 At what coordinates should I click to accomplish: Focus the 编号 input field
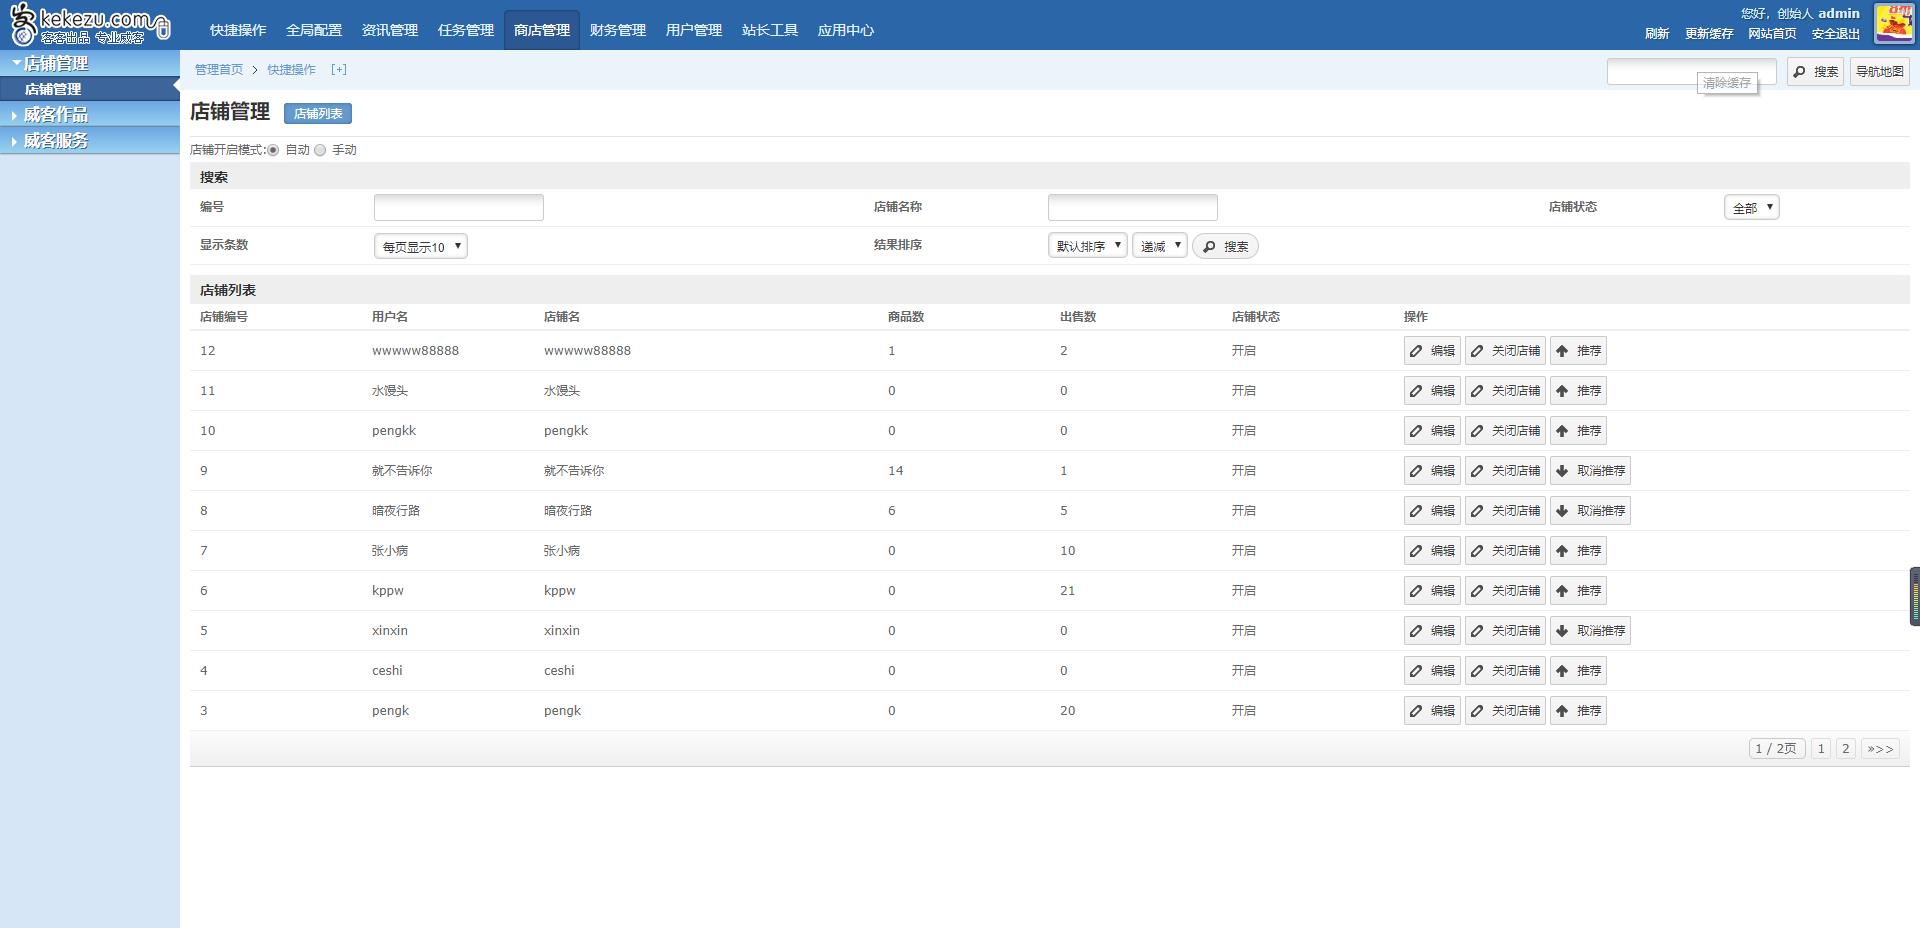coord(459,207)
